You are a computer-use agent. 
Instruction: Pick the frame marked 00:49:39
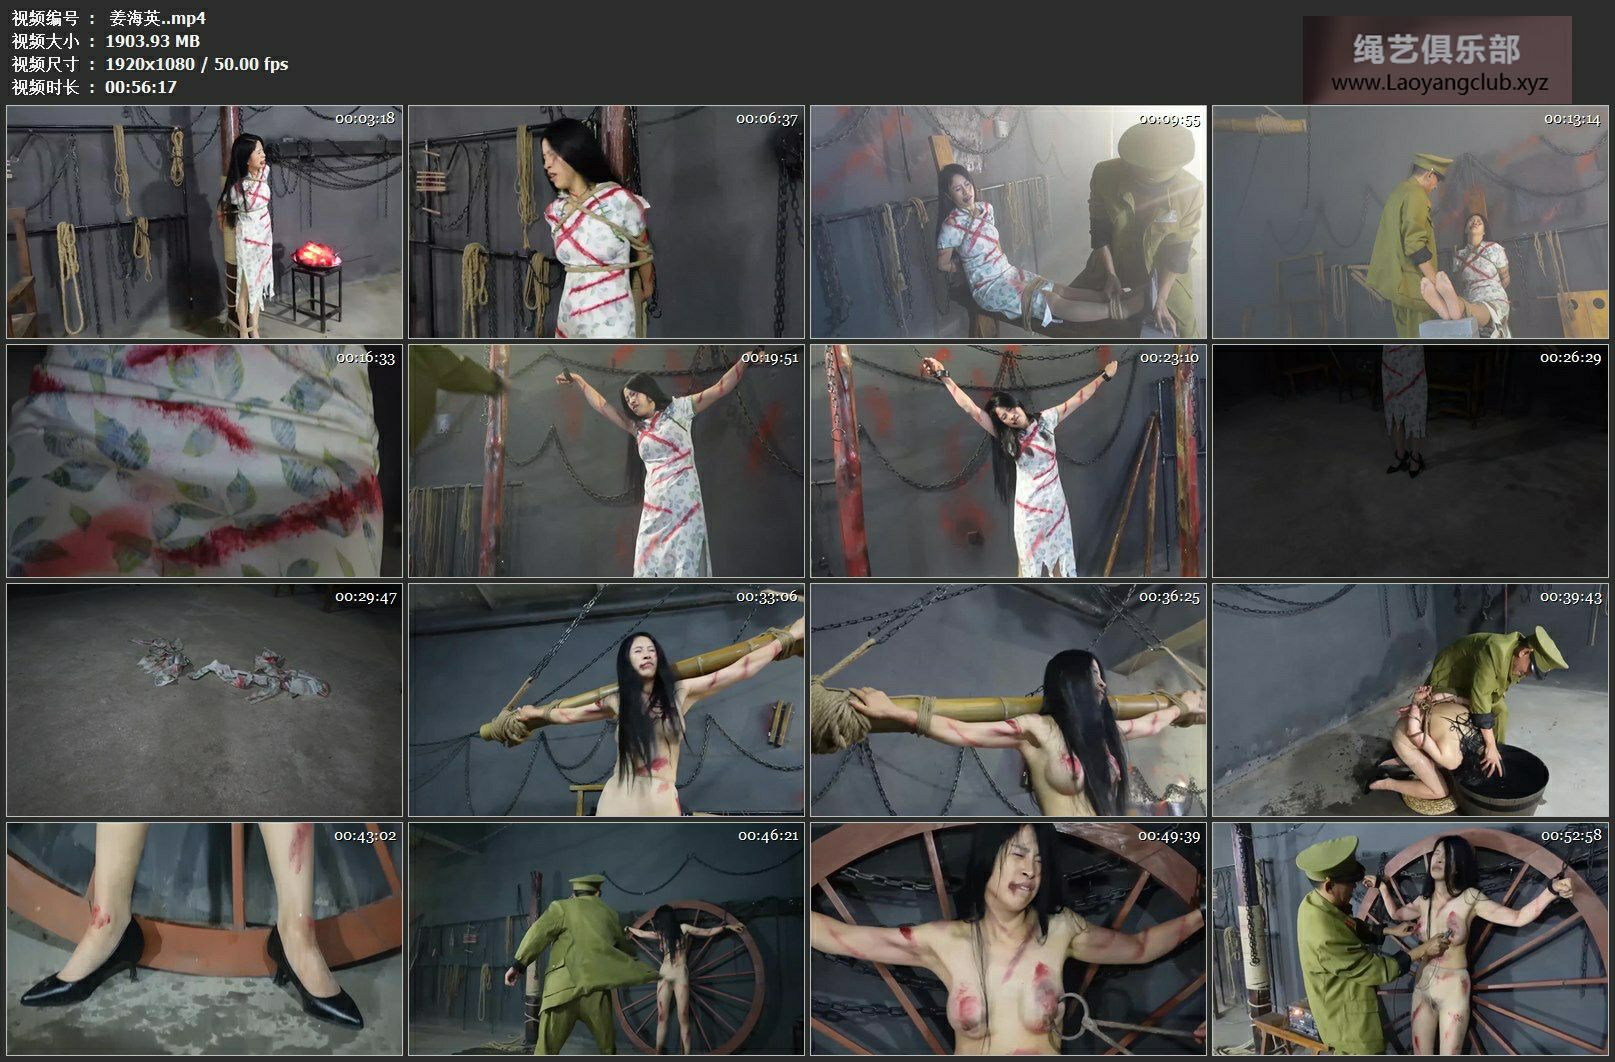[x=1009, y=939]
